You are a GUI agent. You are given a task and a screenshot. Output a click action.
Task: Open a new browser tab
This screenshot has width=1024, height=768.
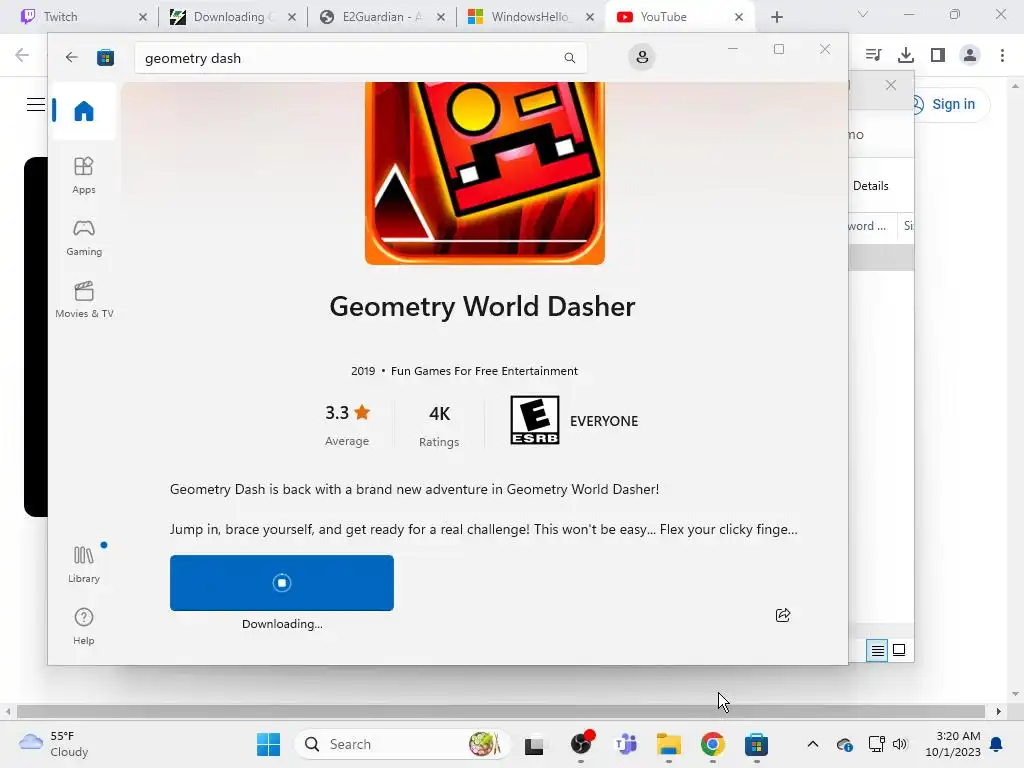[x=776, y=17]
